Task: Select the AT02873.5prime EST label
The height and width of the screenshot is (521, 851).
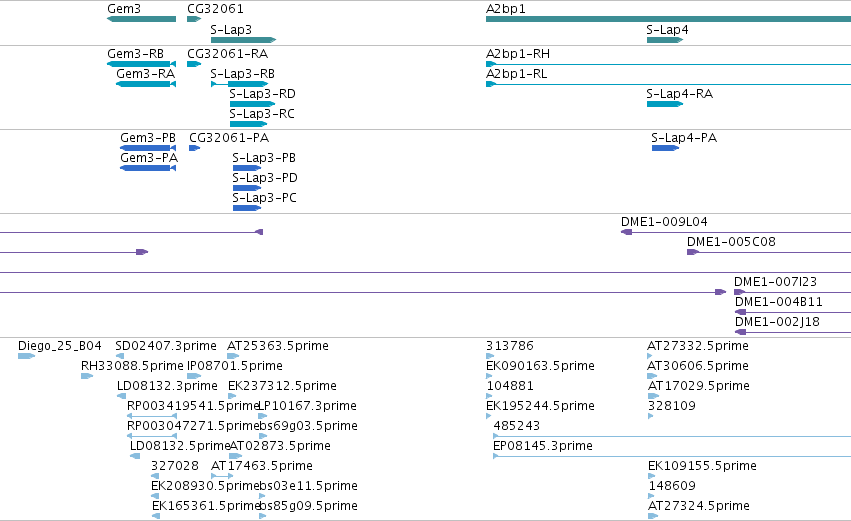Action: click(280, 446)
